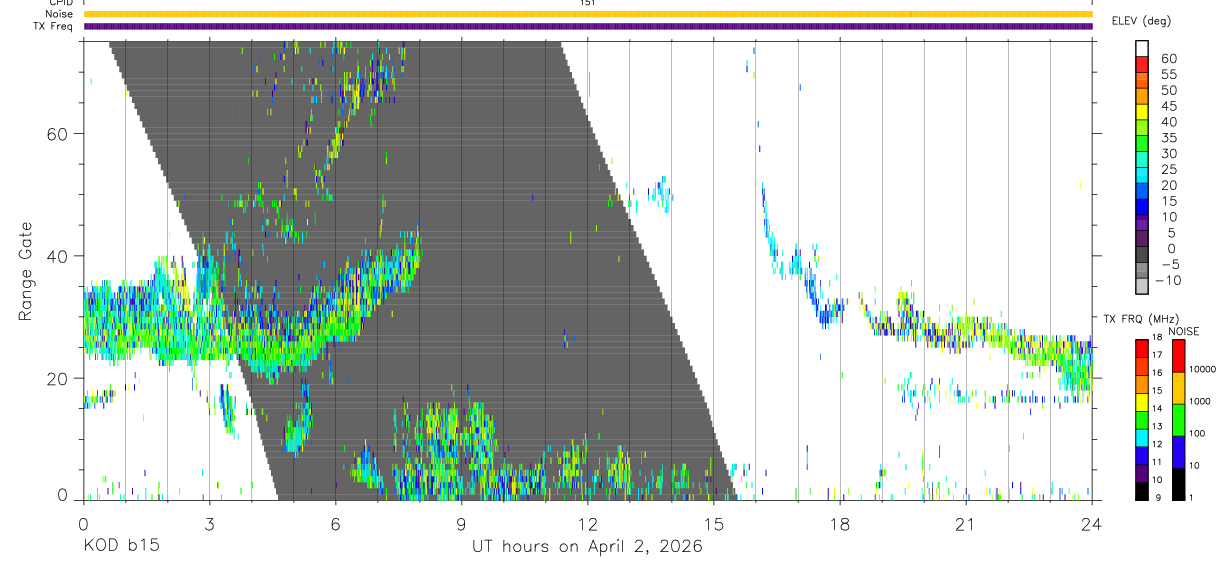Screen dimensions: 1228x567
Task: Click the ELEV scale label '30'
Action: click(1168, 154)
